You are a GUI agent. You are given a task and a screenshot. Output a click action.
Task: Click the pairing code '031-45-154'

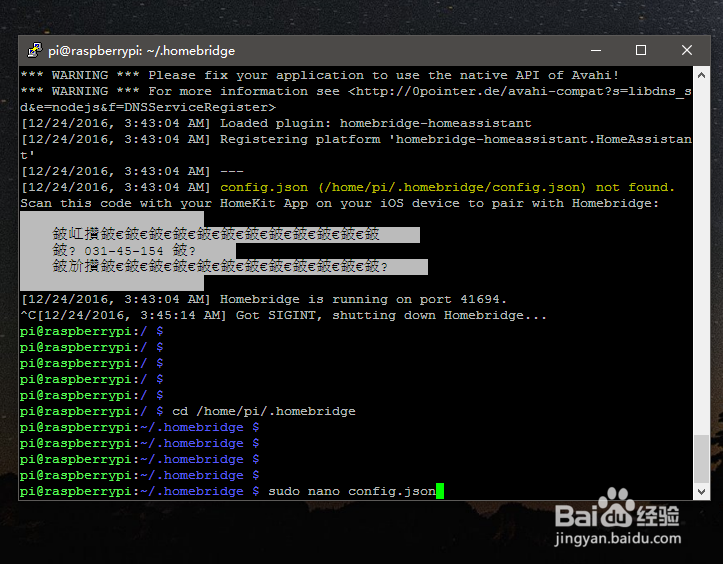[x=124, y=251]
